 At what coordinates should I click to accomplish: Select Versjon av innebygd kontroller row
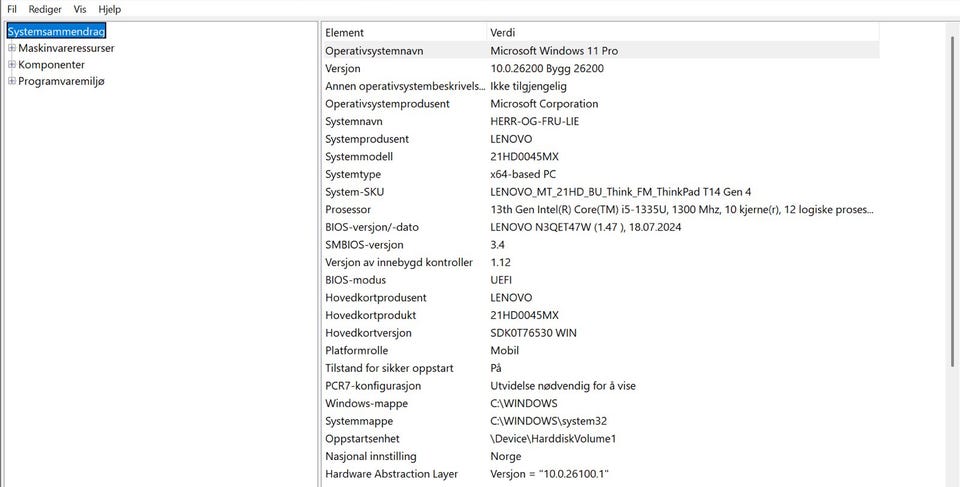[x=601, y=262]
